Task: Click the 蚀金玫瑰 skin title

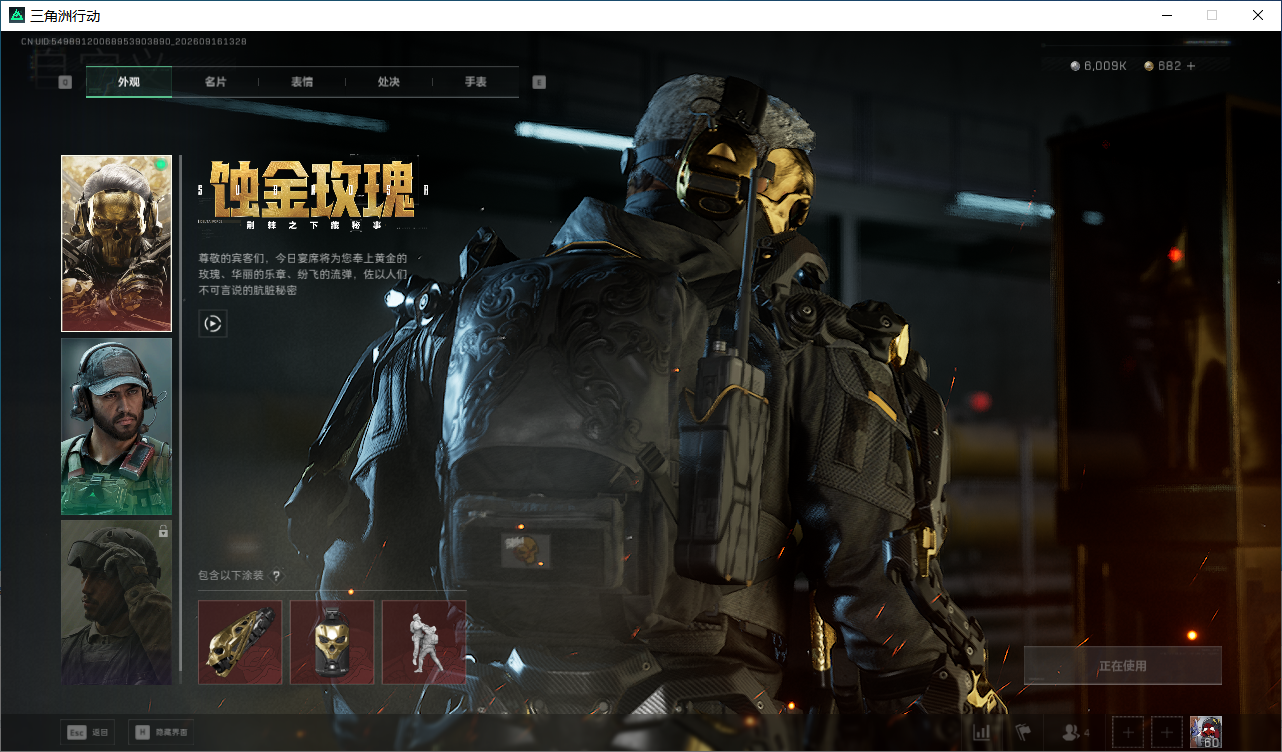Action: click(x=313, y=190)
